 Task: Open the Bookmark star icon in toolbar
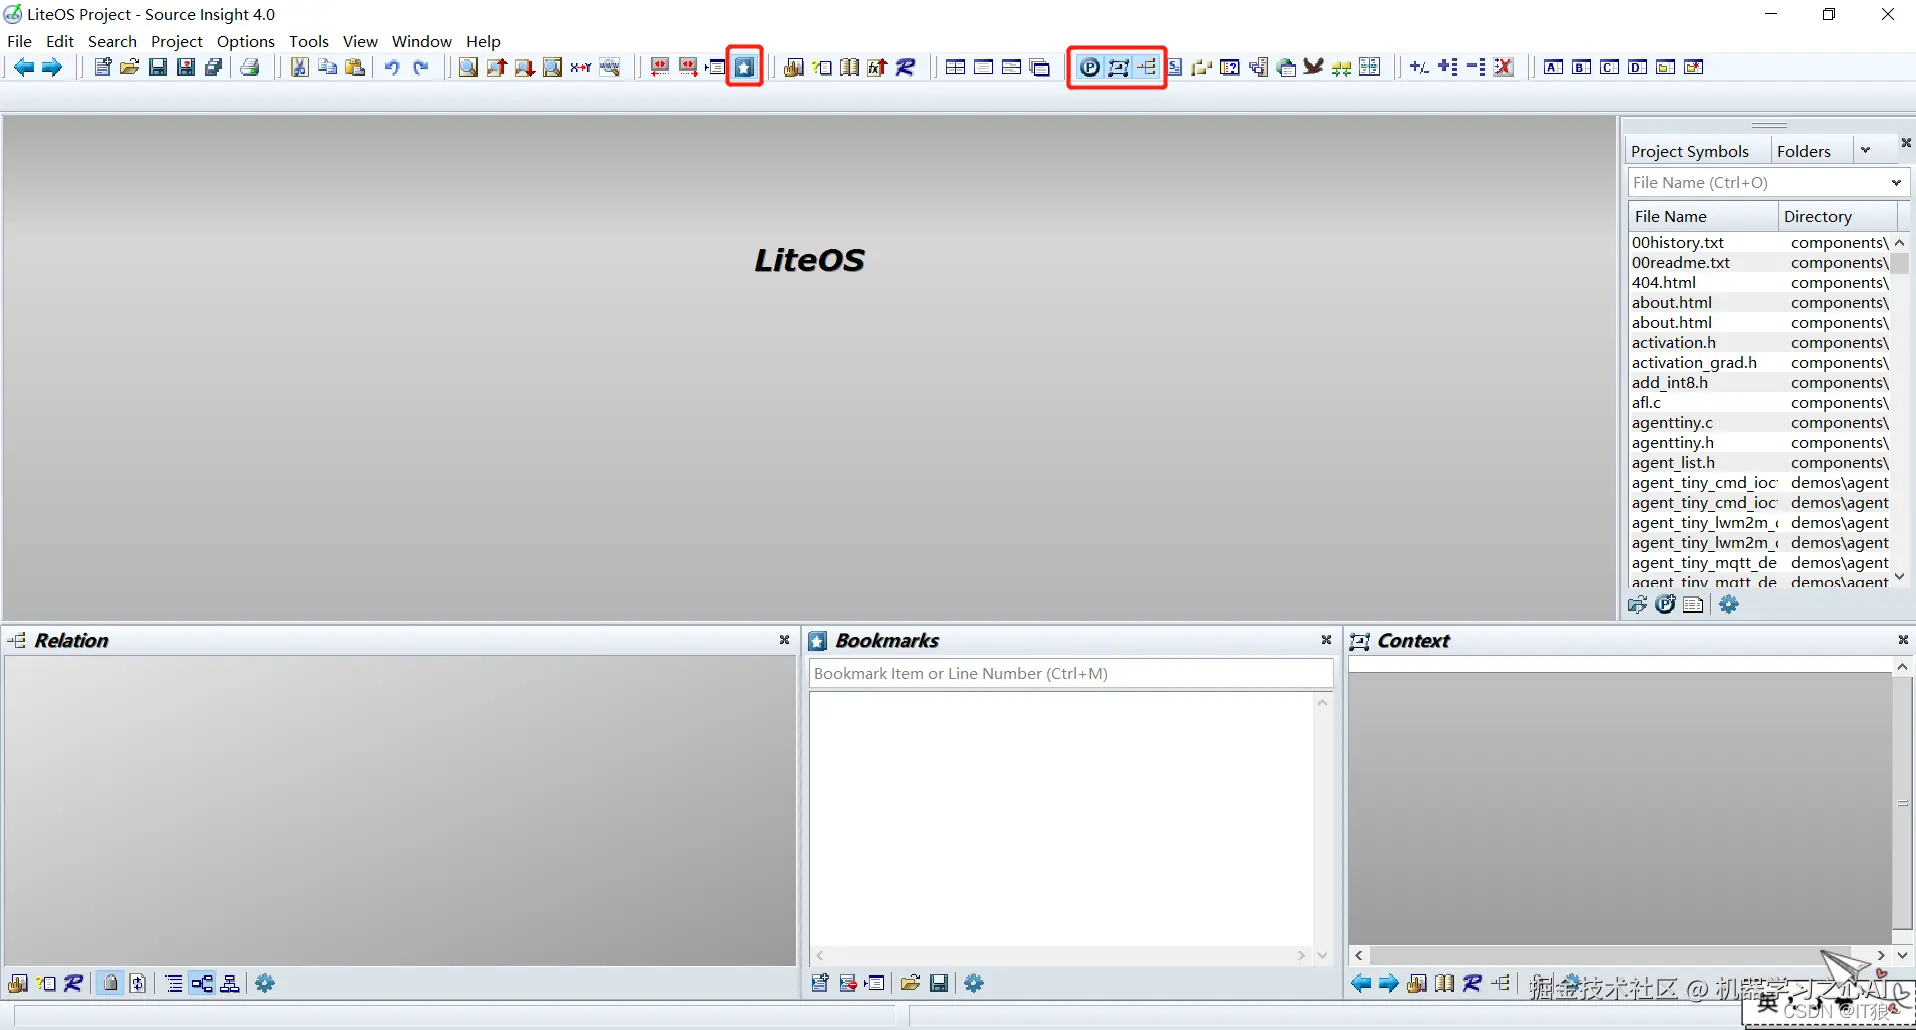[745, 67]
